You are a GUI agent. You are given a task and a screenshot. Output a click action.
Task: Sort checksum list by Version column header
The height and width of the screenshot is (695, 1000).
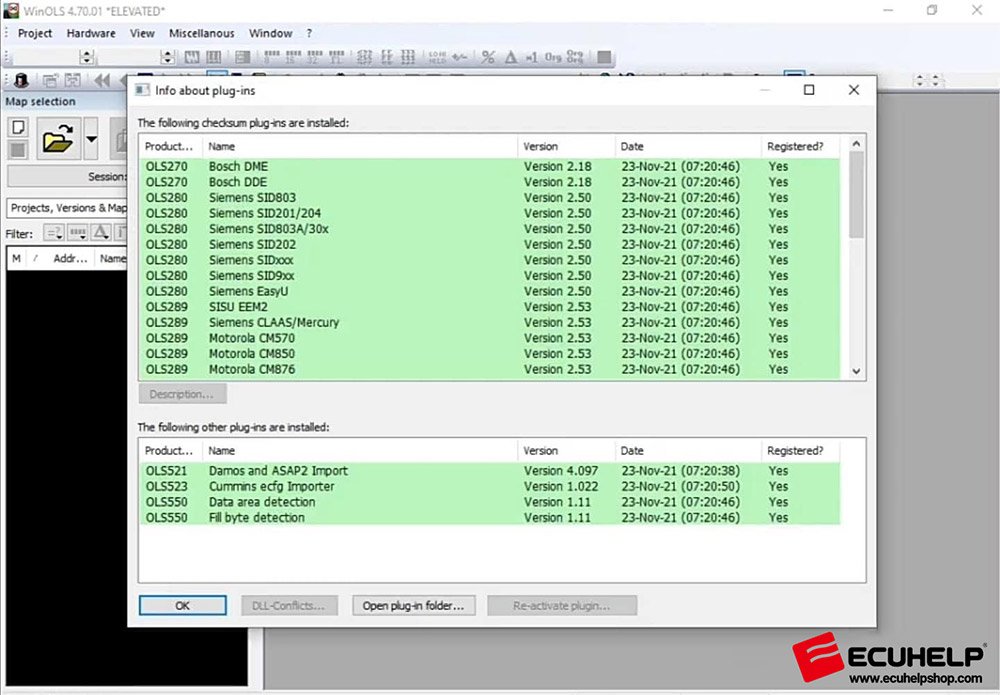coord(566,147)
